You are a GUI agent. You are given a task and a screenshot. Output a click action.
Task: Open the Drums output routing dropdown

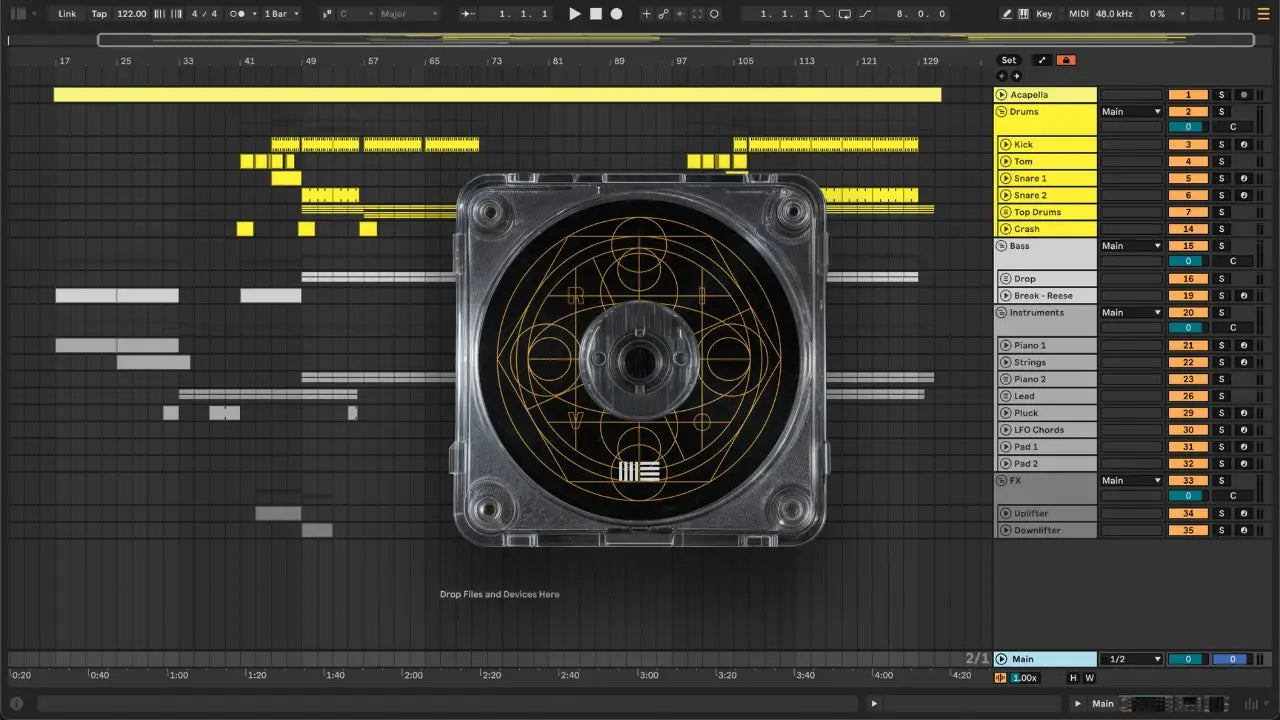[x=1131, y=112]
